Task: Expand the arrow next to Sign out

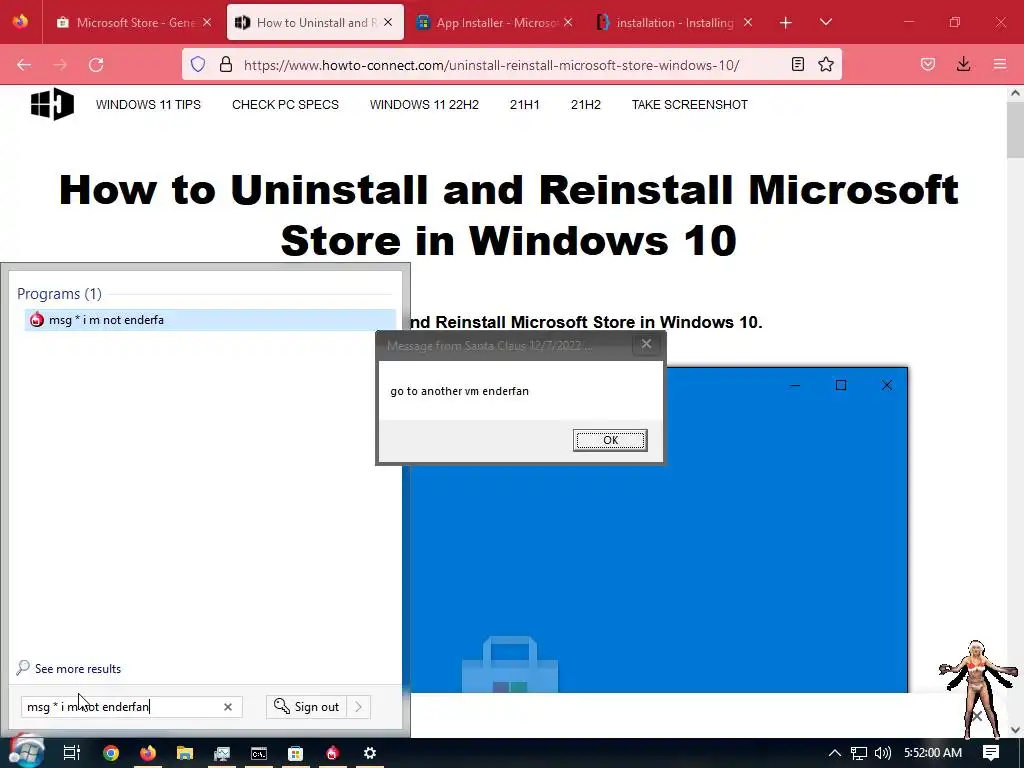Action: coord(359,707)
